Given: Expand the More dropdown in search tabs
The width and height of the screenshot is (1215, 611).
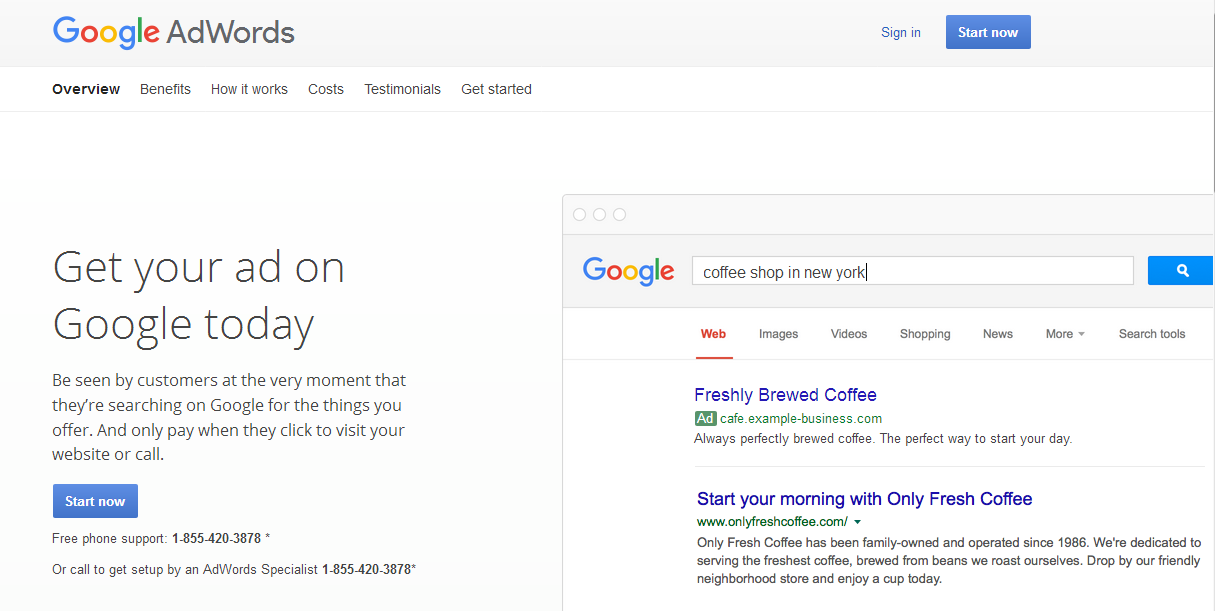Looking at the screenshot, I should [x=1065, y=334].
